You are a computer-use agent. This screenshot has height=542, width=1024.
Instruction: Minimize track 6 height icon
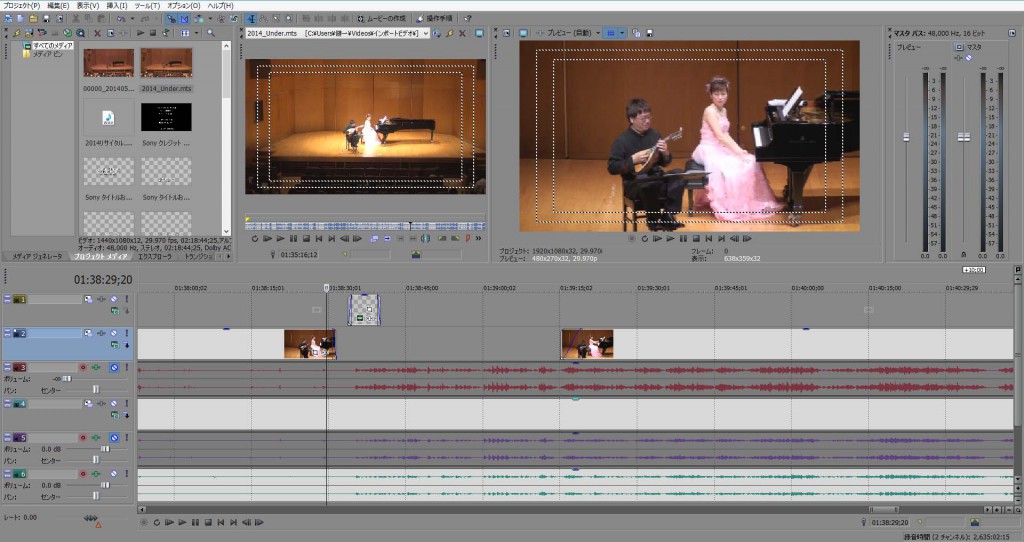7,473
